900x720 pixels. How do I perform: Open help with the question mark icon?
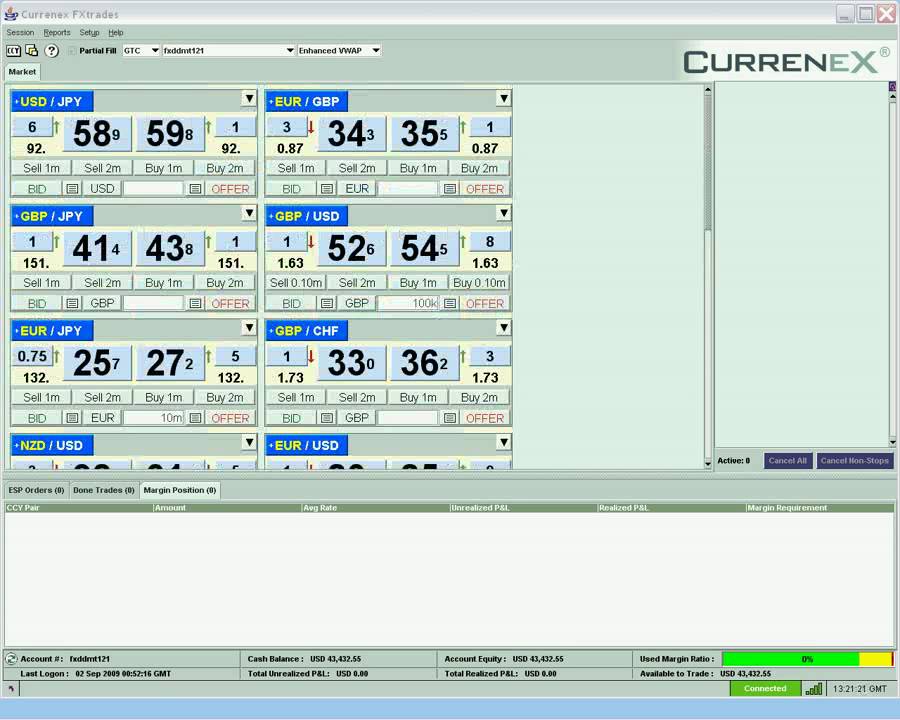click(x=52, y=51)
